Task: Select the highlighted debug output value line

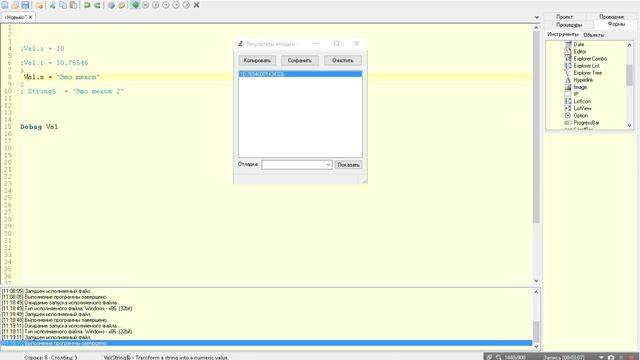Action: pos(300,74)
